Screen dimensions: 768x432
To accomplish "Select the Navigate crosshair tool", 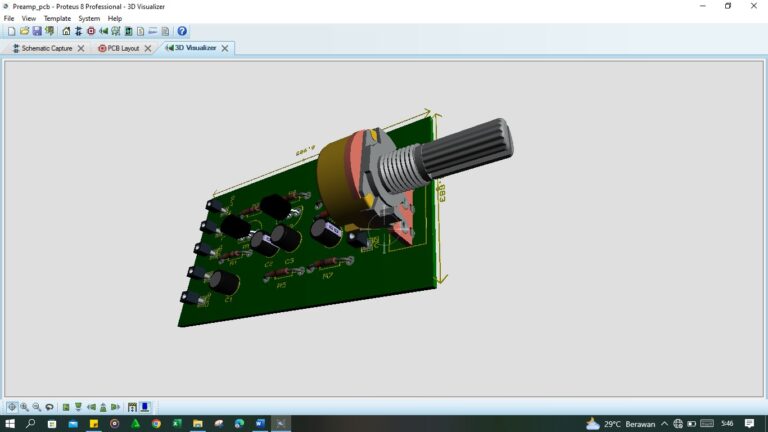I will tap(12, 407).
